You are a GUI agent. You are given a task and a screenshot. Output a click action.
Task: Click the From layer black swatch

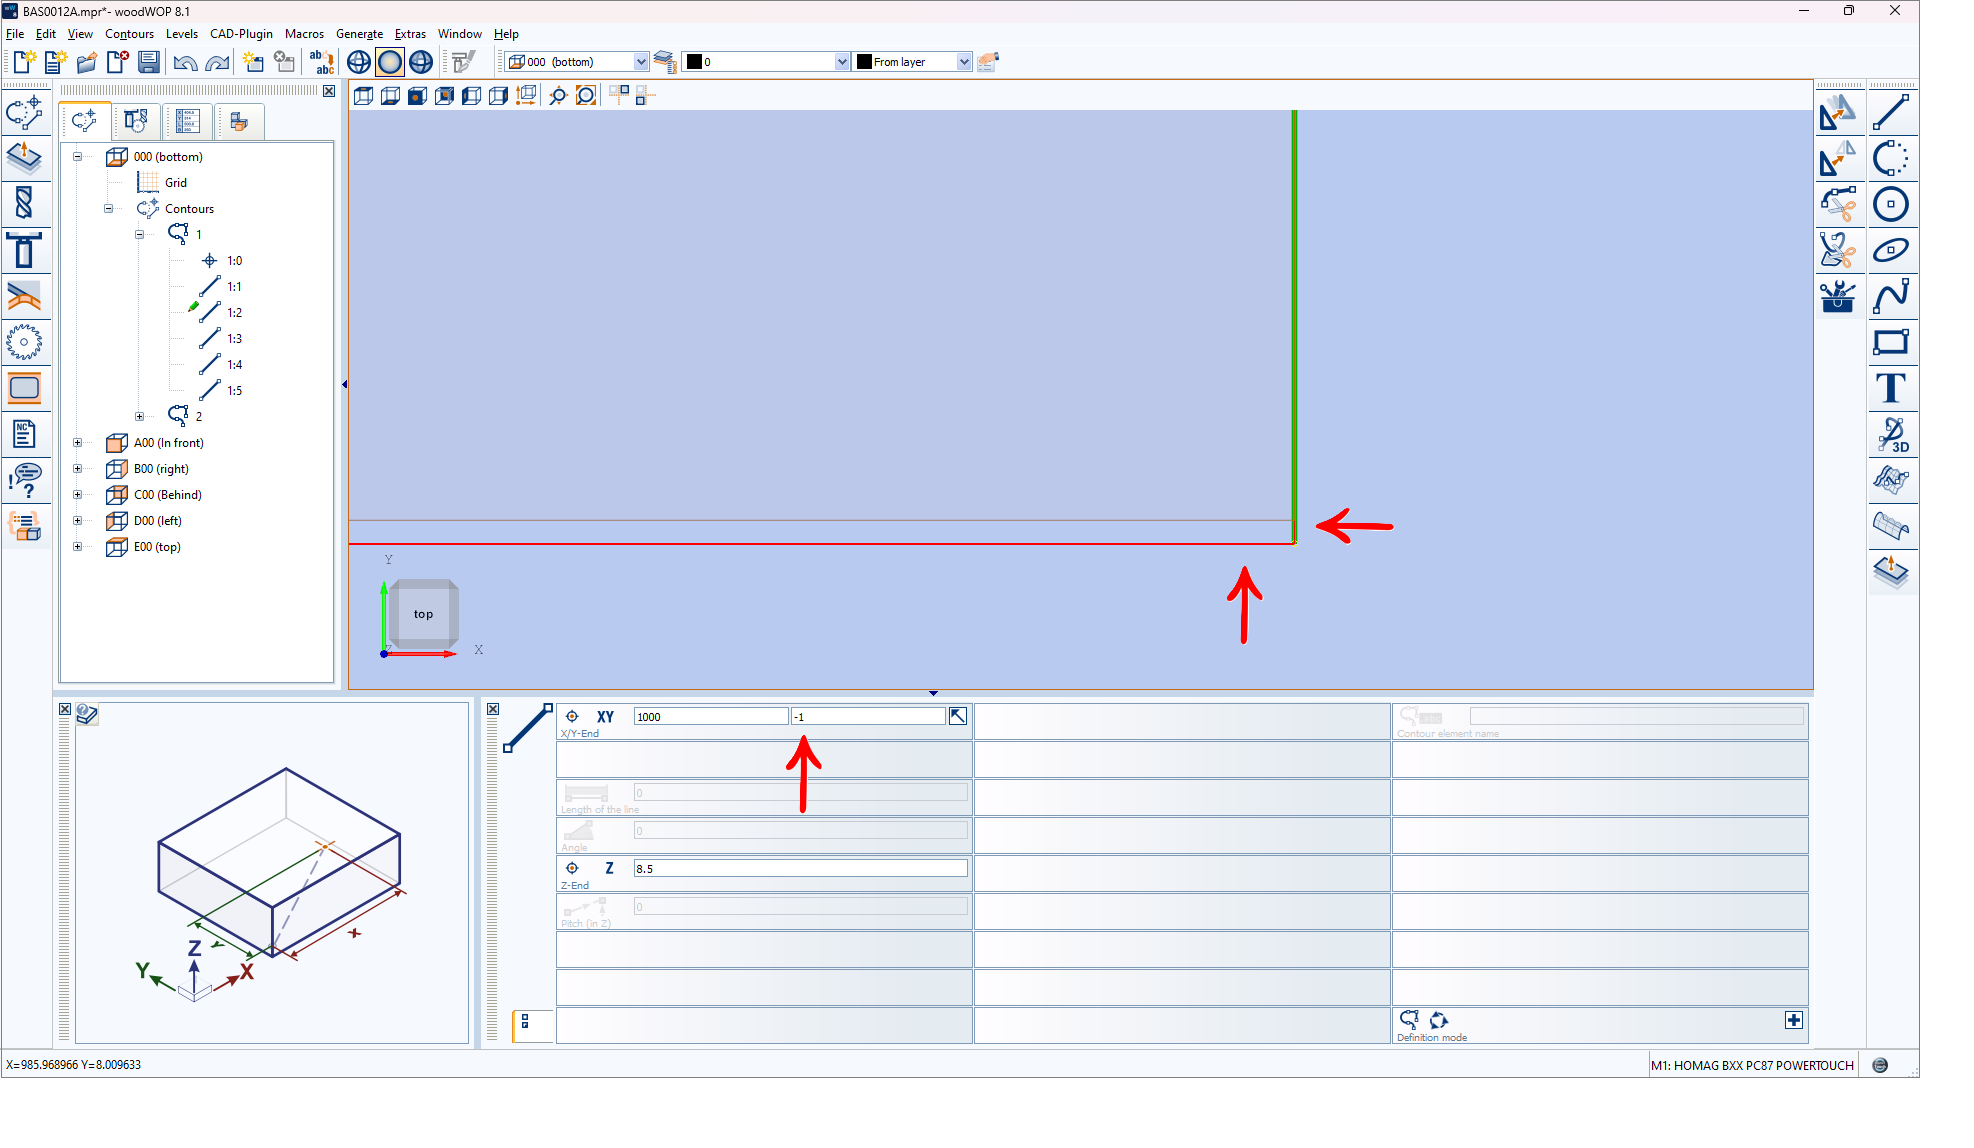point(864,62)
